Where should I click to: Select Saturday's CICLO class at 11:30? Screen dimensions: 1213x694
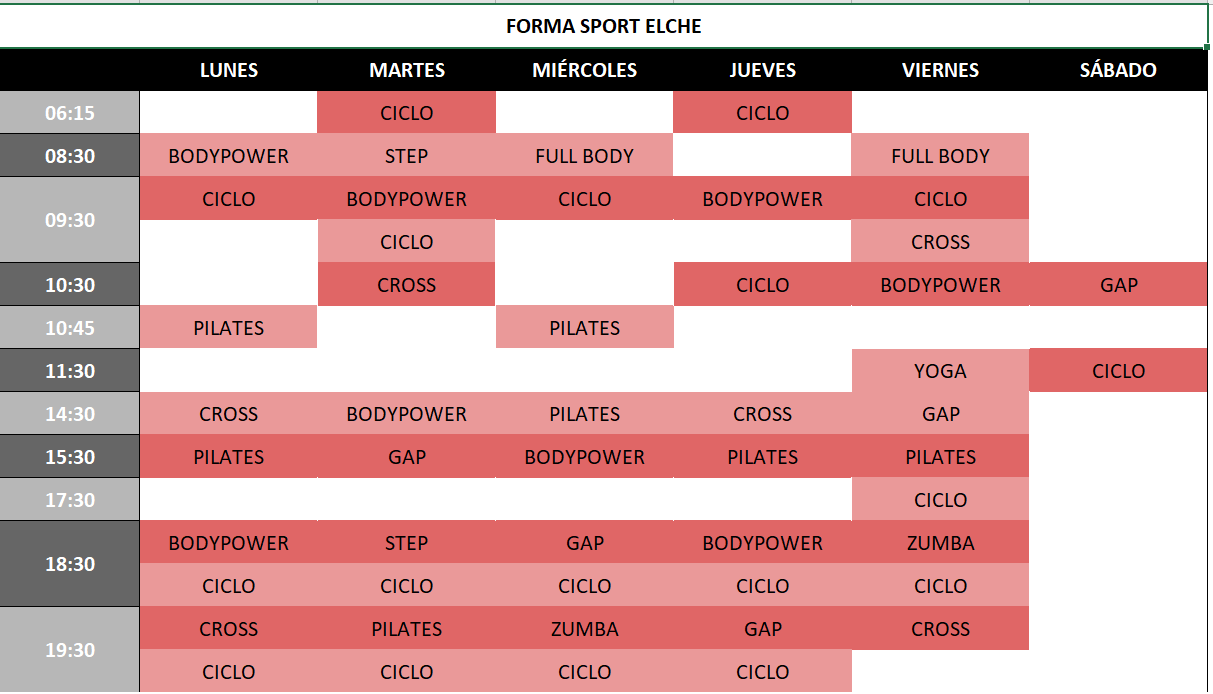(1118, 371)
